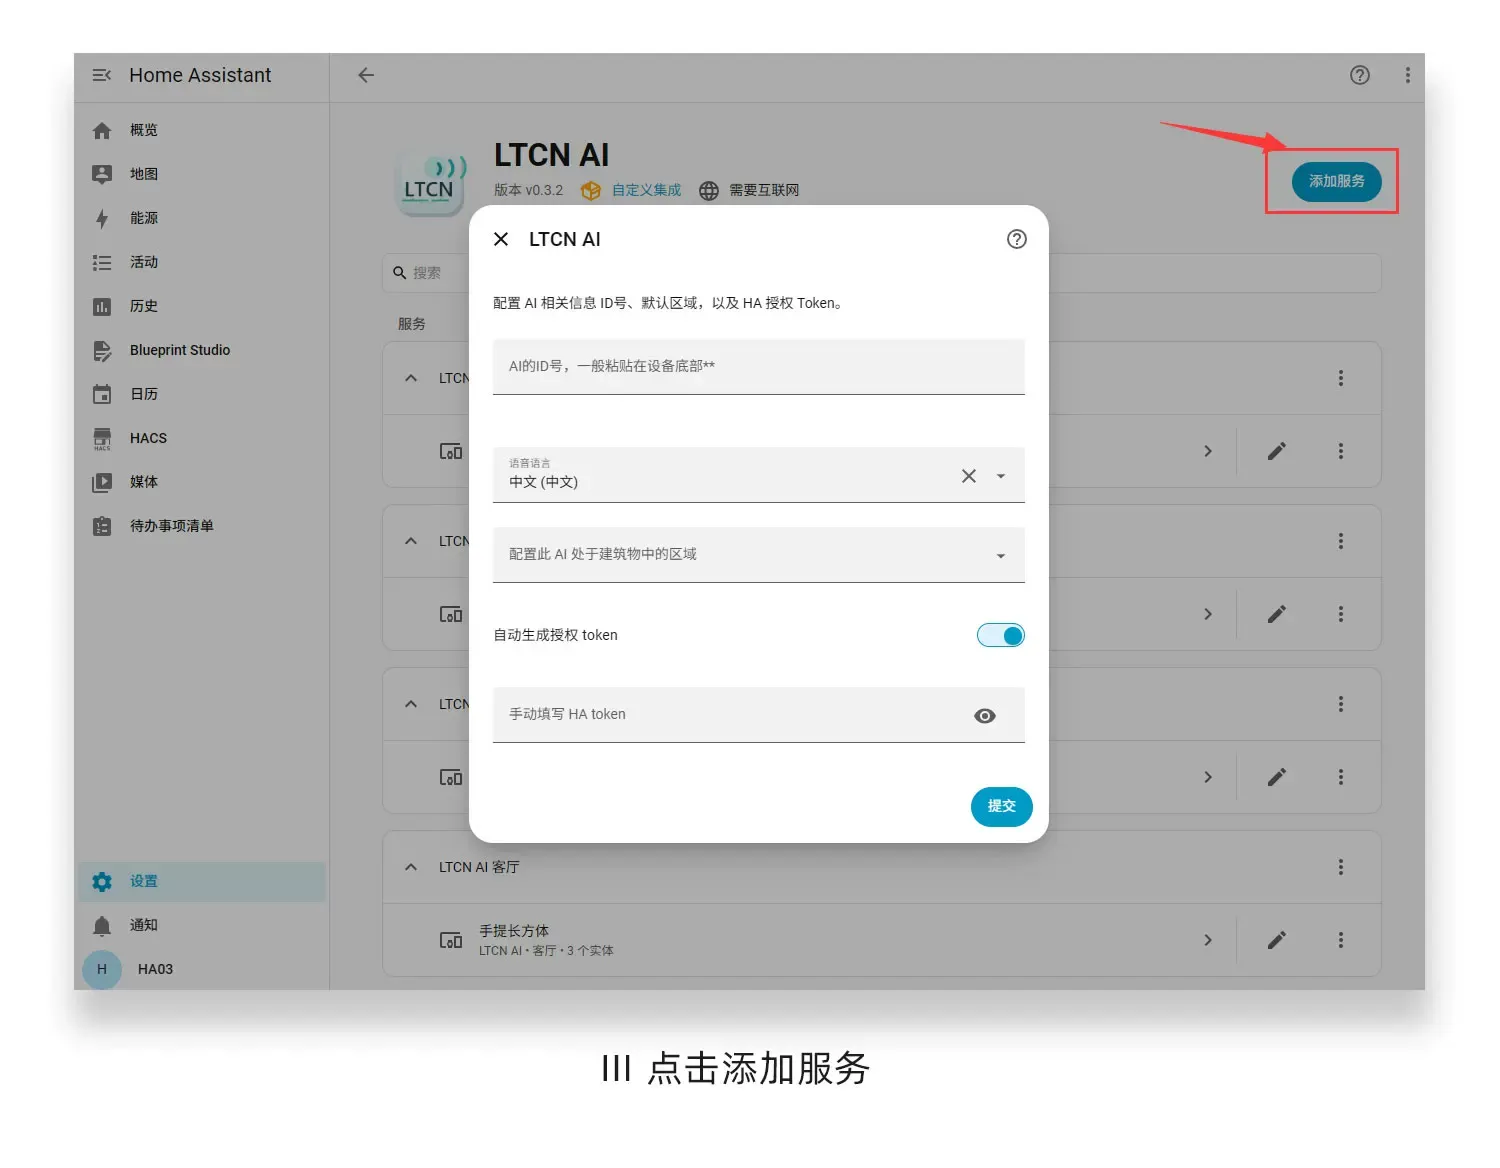Click the 手动填写 HA token field
The height and width of the screenshot is (1168, 1500).
click(x=758, y=715)
